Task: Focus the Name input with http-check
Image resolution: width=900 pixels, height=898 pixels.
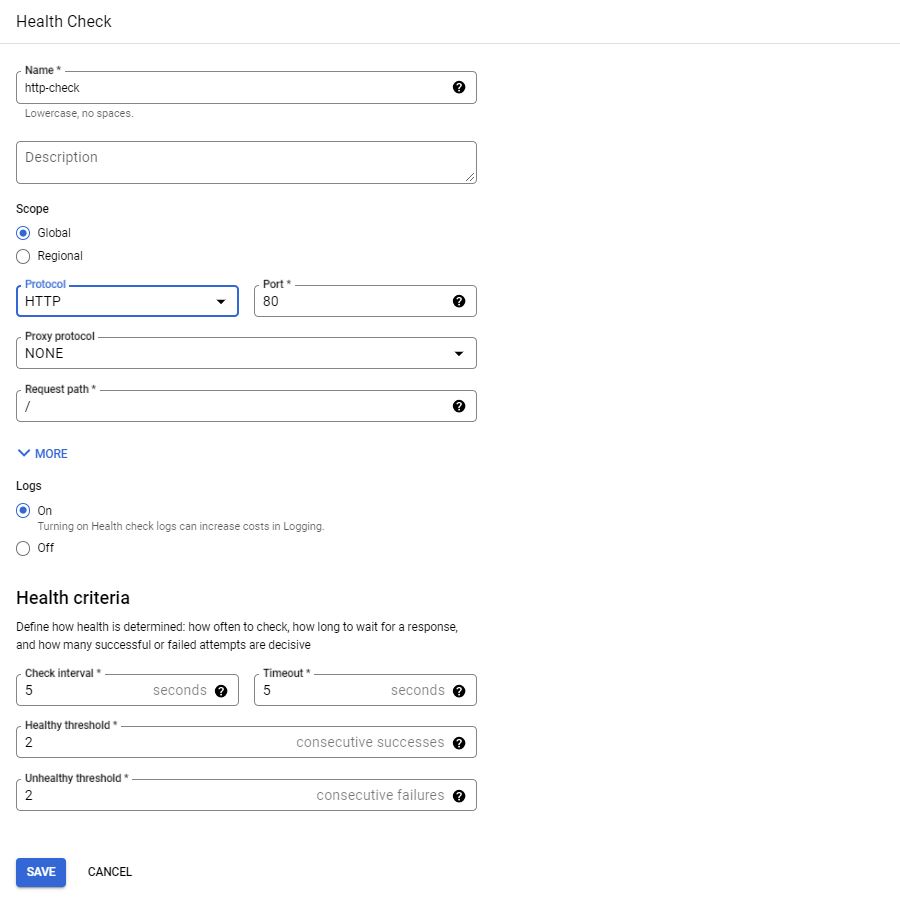Action: [x=230, y=88]
